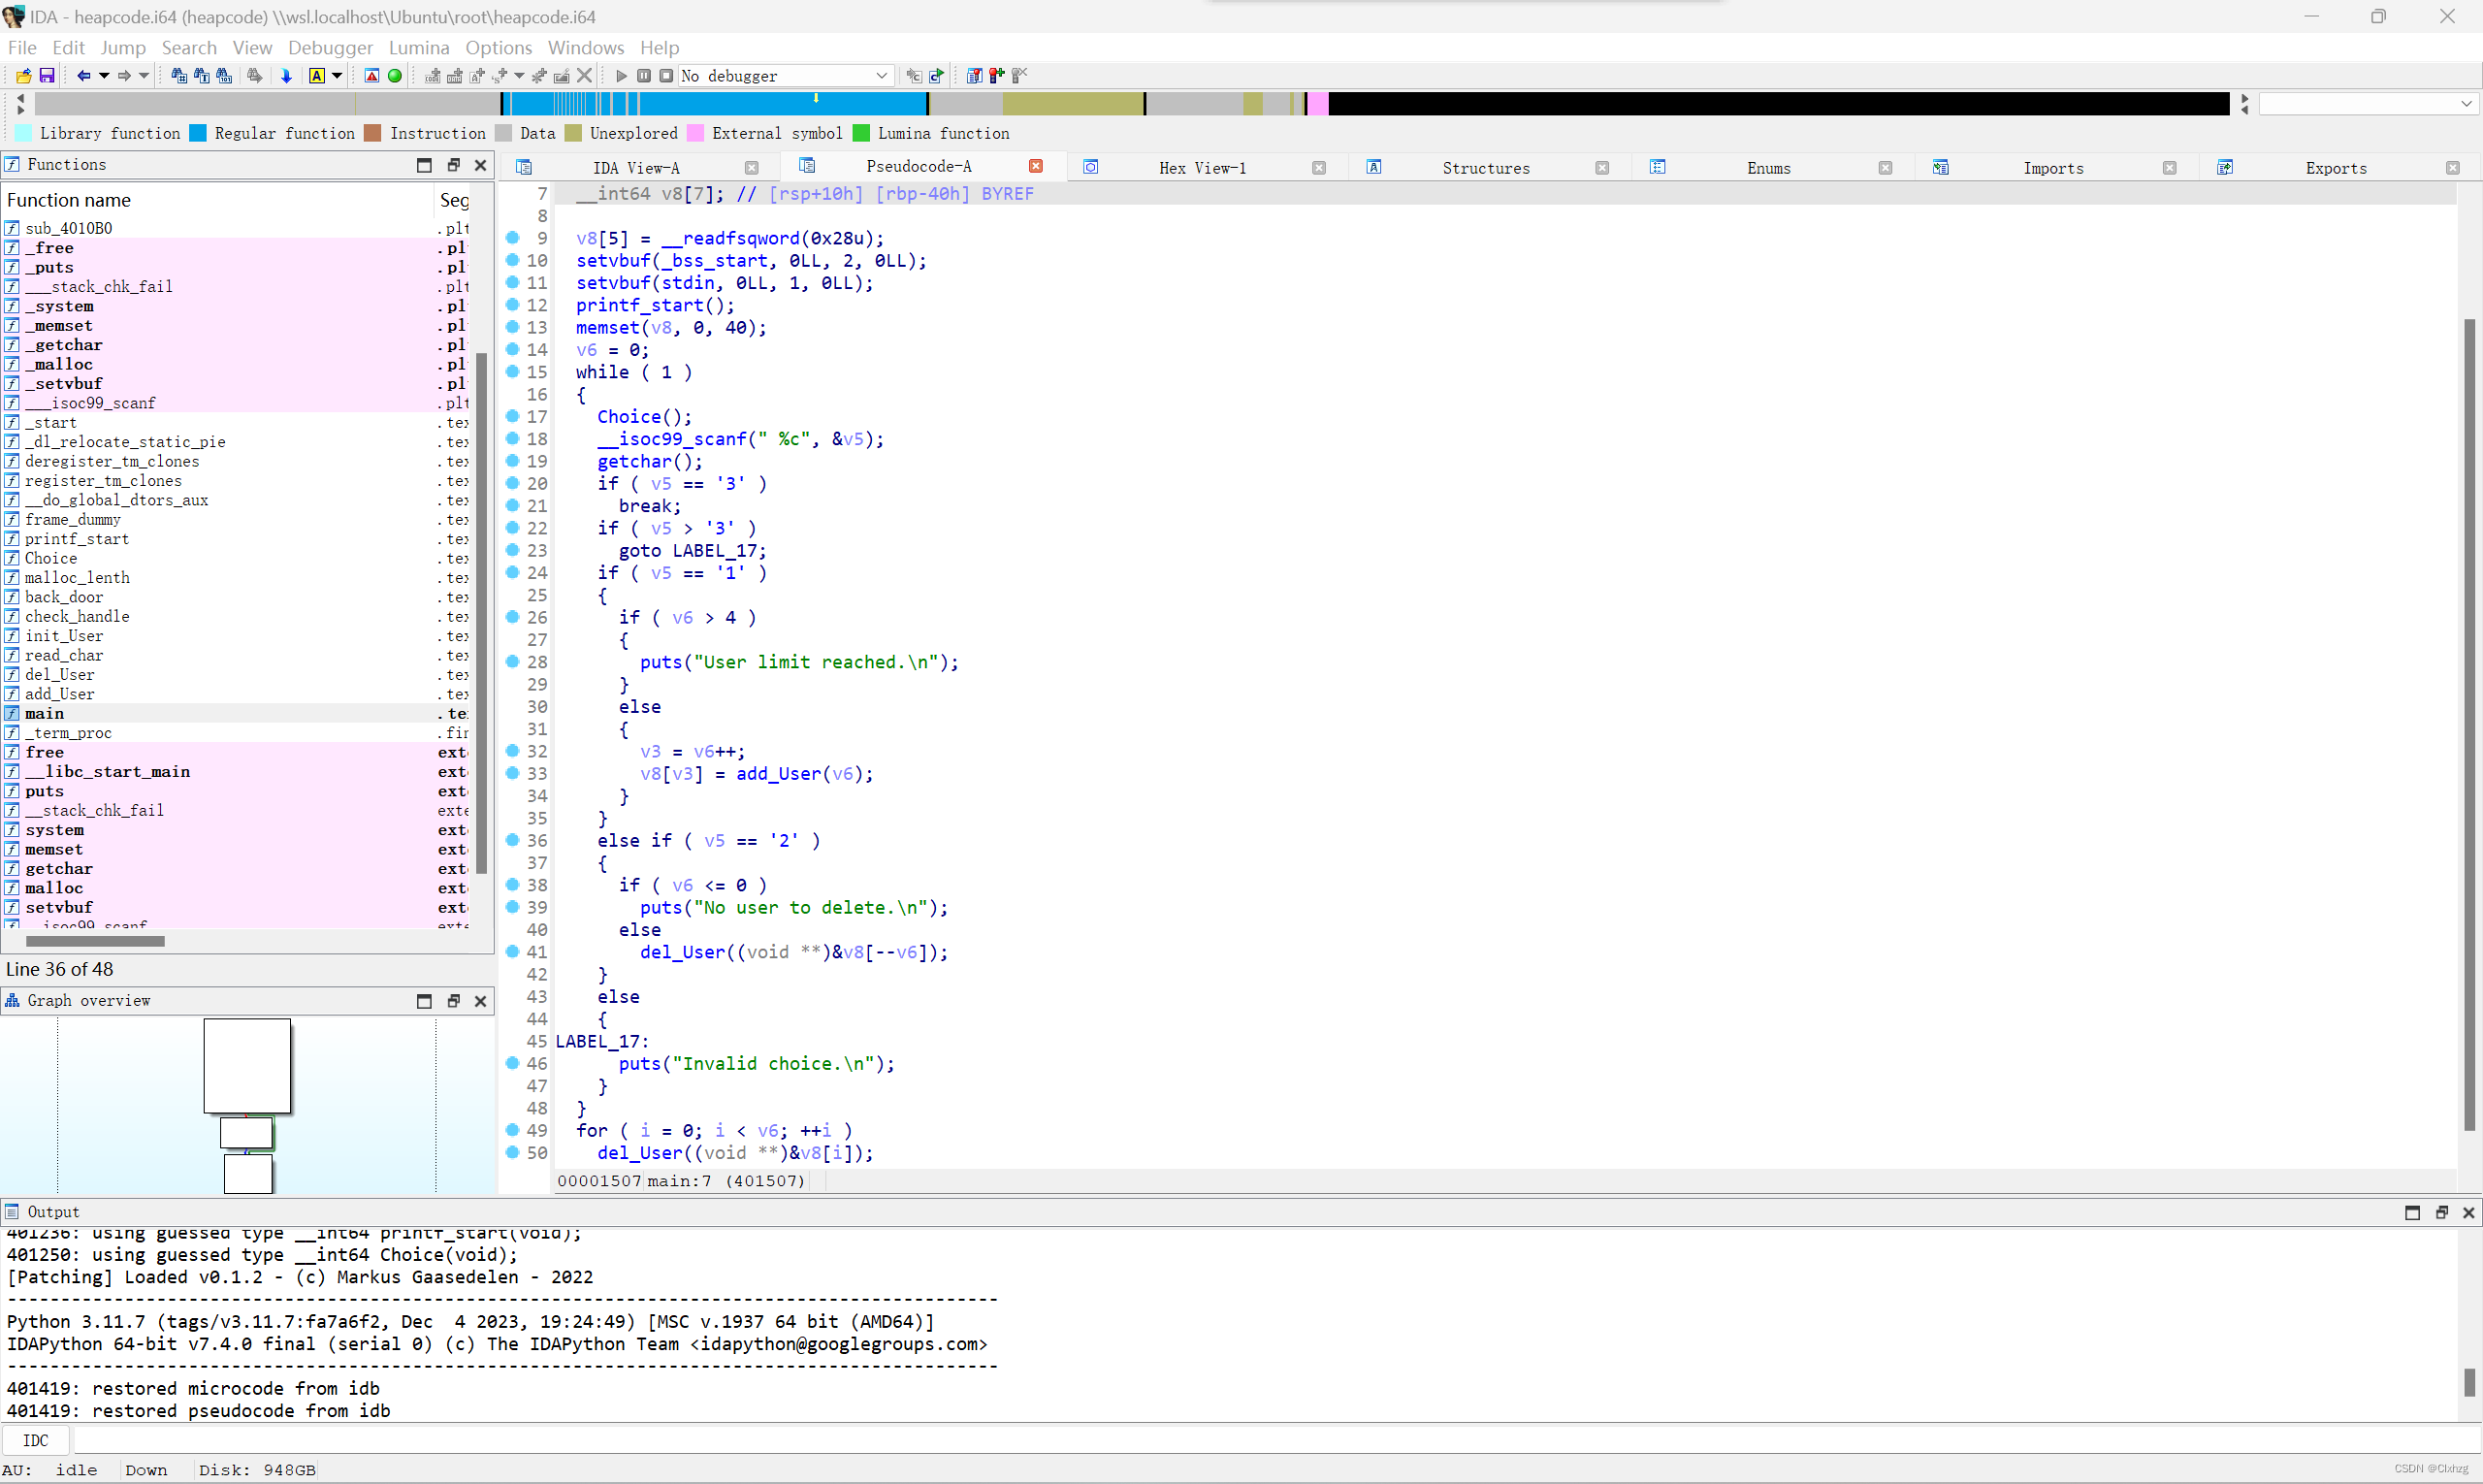Open the No debugger dropdown
This screenshot has height=1484, width=2483.
pyautogui.click(x=881, y=76)
